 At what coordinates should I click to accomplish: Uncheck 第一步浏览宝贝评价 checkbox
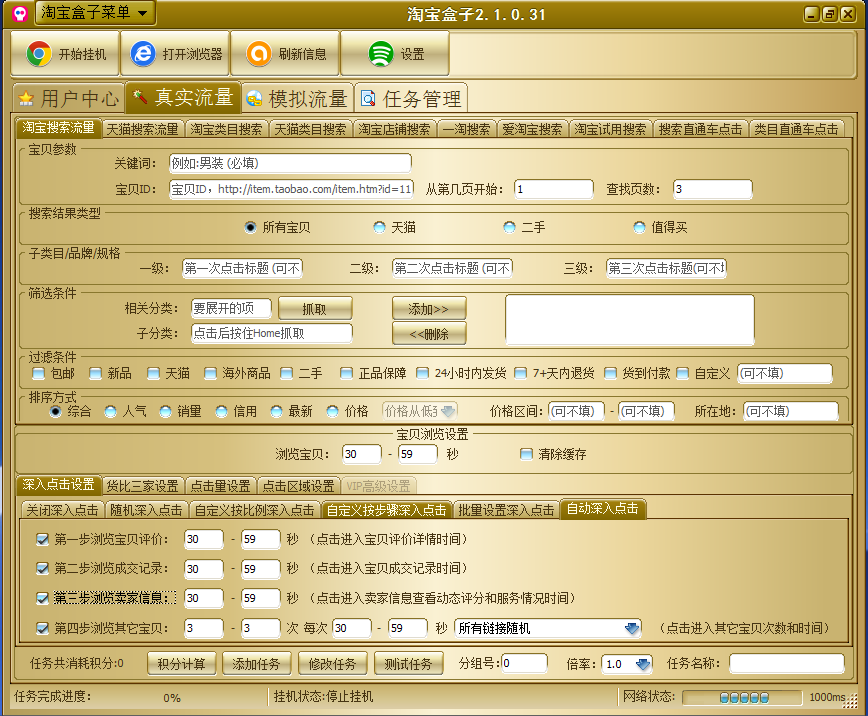[42, 539]
